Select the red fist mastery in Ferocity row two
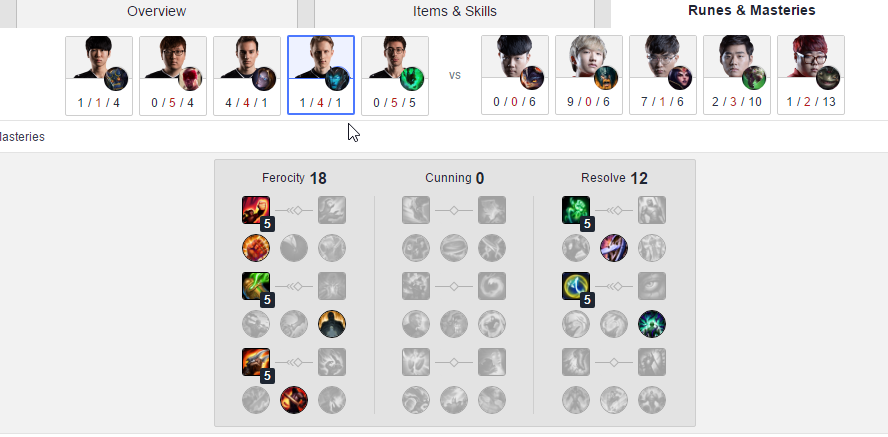The width and height of the screenshot is (888, 437). [x=256, y=248]
